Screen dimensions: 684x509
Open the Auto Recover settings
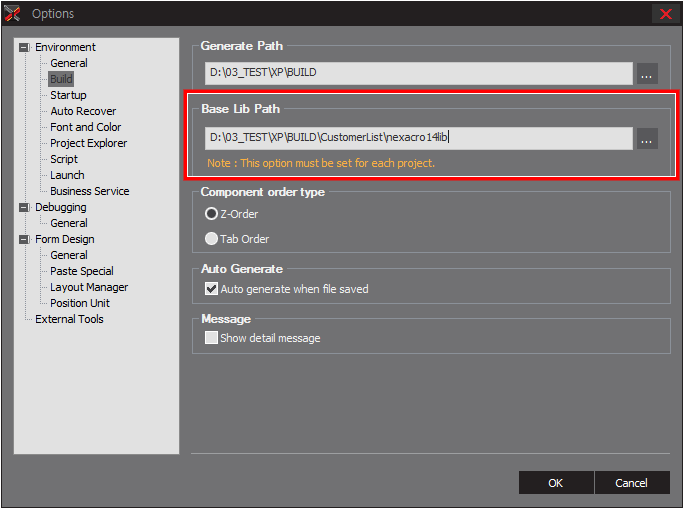click(x=83, y=111)
